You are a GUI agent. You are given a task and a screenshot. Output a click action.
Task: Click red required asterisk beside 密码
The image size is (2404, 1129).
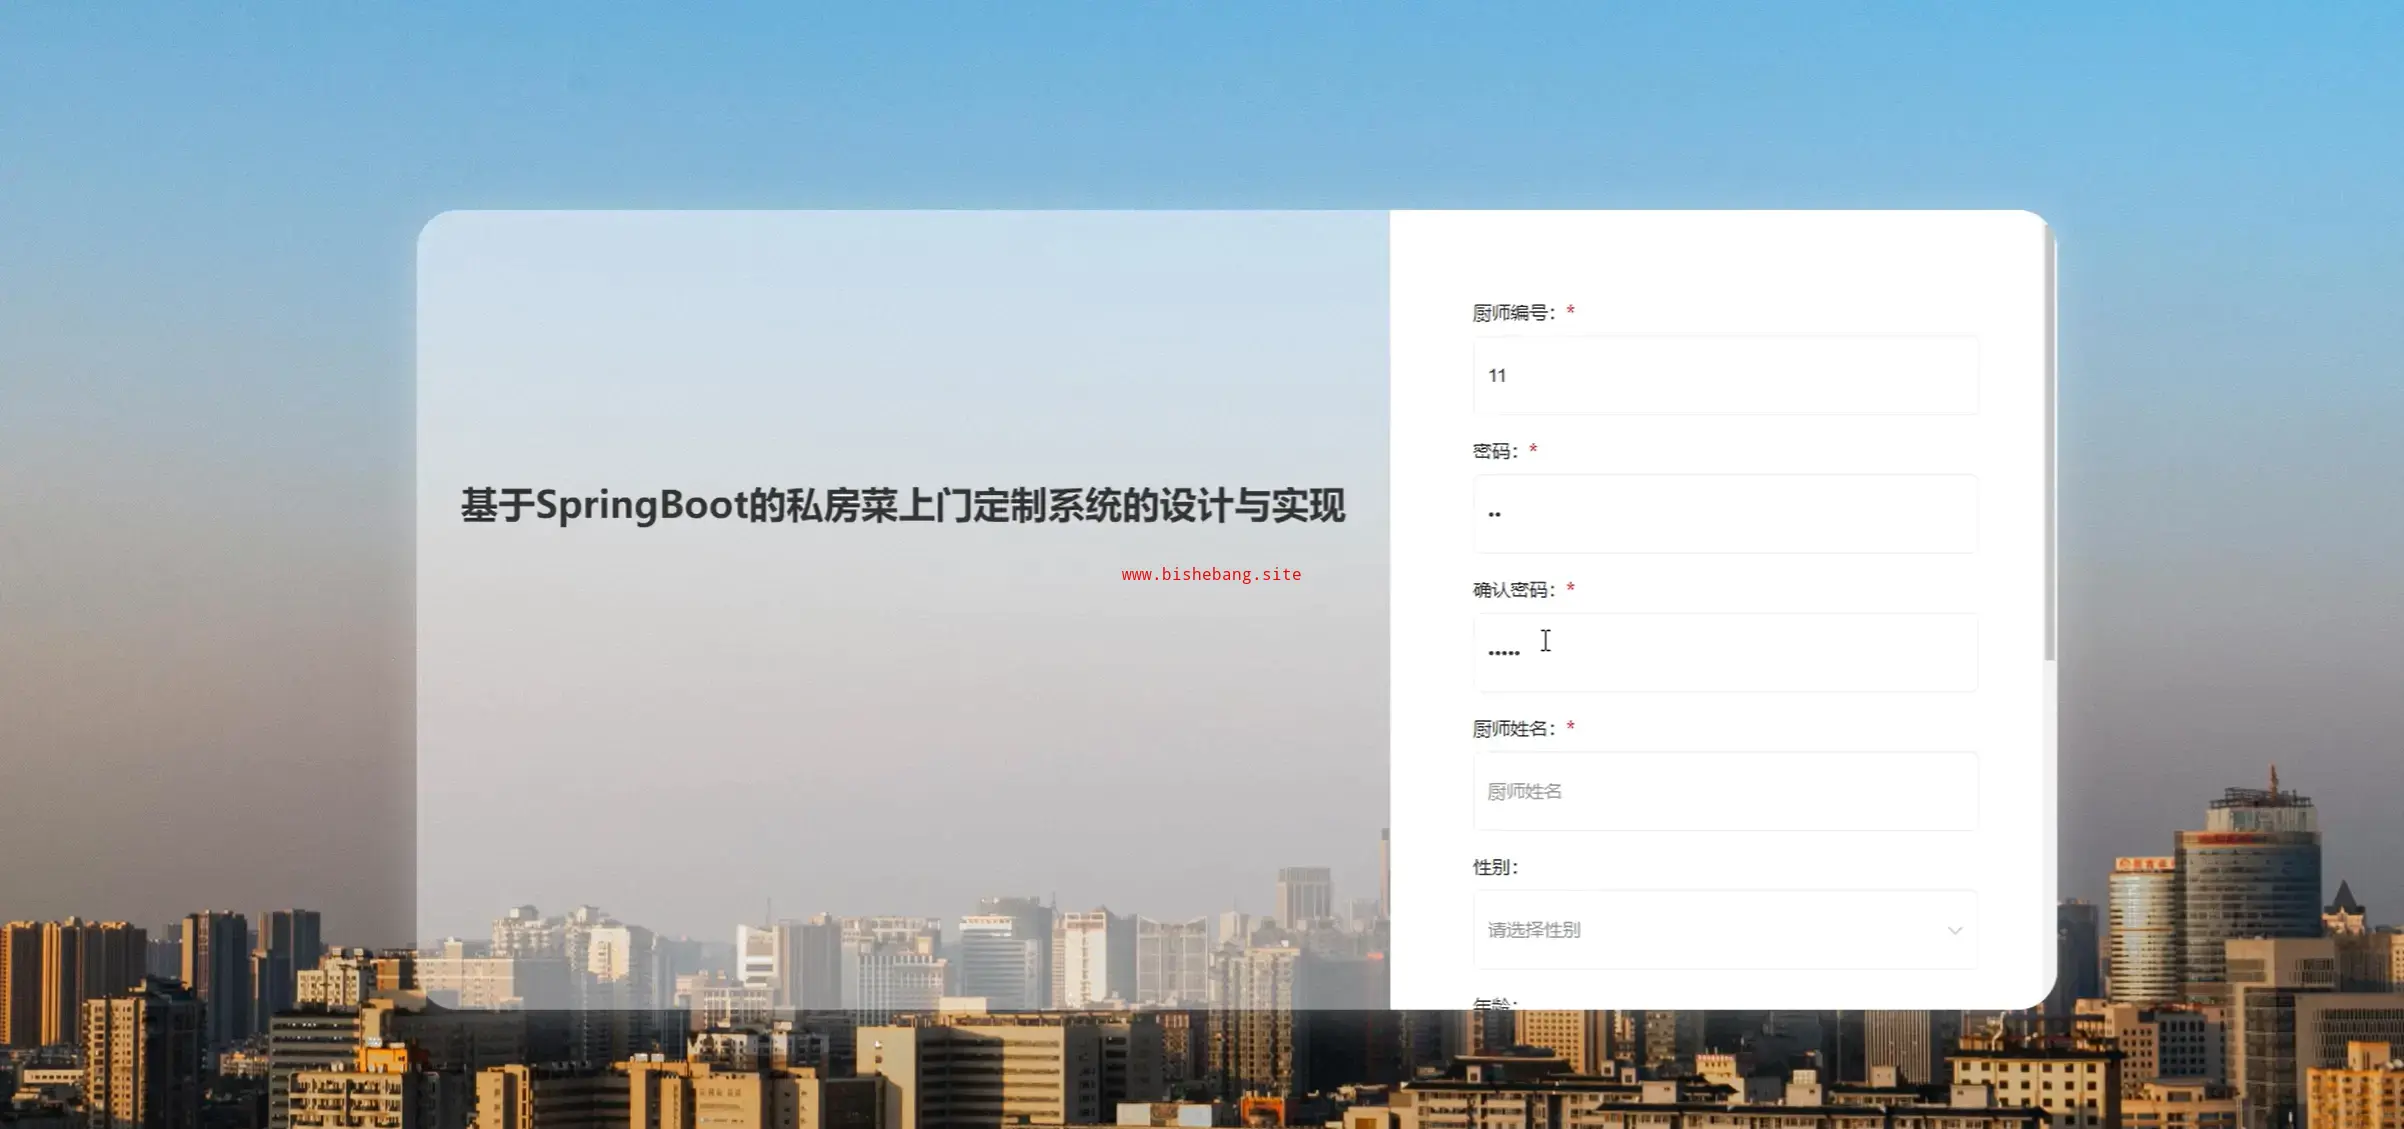click(1533, 450)
